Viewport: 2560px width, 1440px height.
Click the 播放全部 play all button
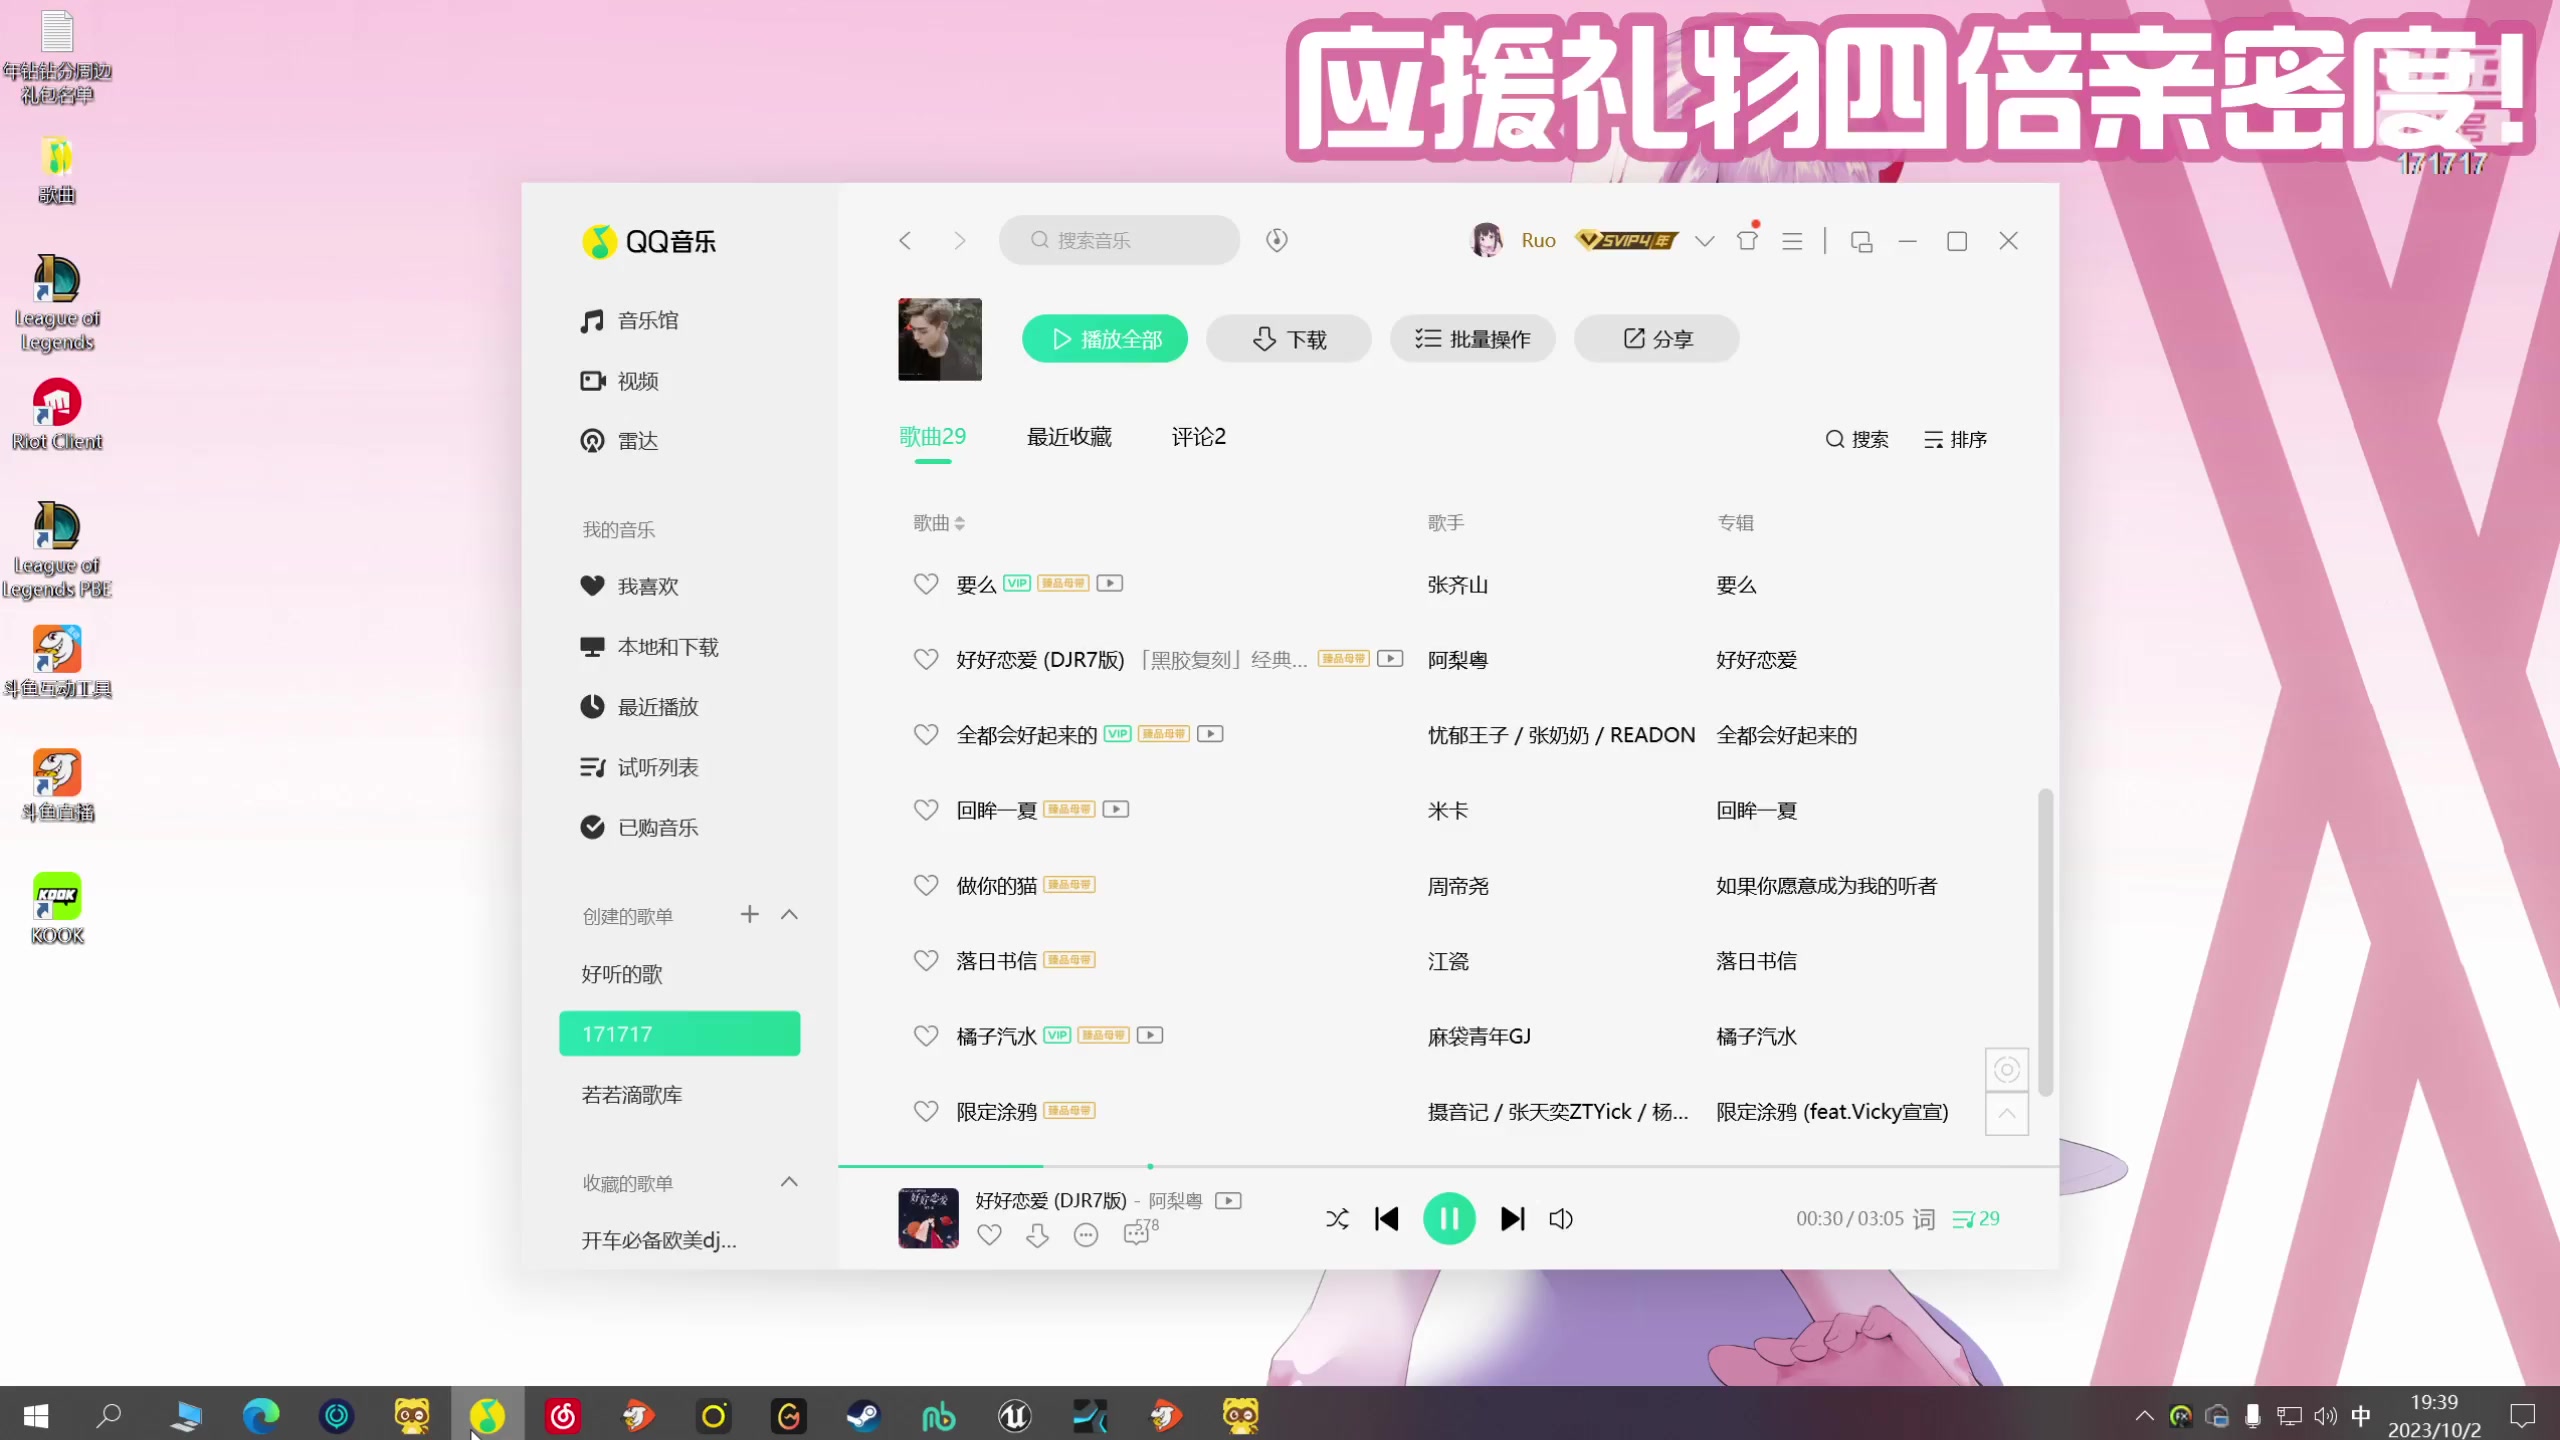(1104, 339)
